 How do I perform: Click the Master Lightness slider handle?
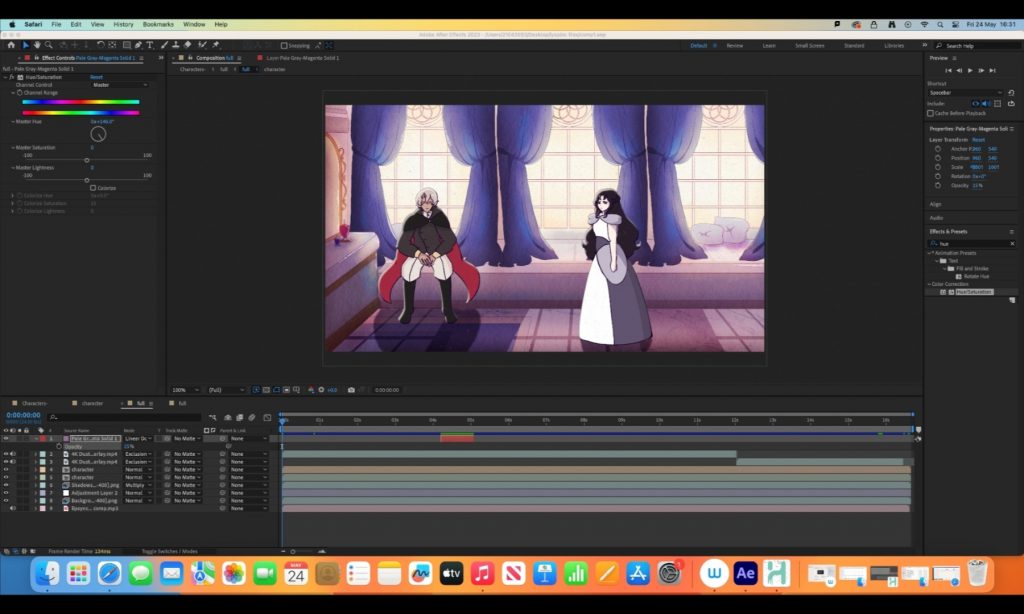click(87, 180)
